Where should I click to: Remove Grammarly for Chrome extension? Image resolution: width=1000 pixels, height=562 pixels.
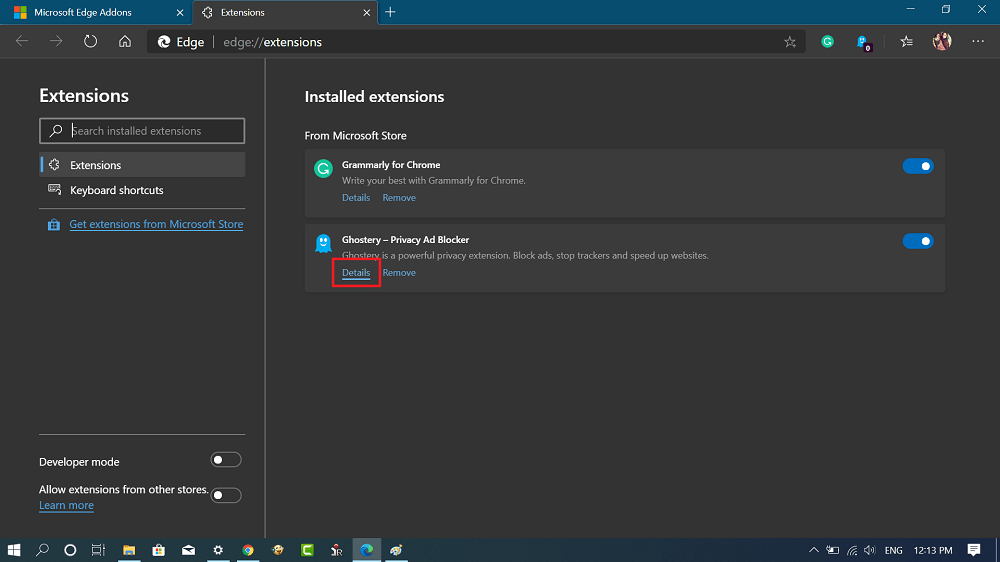[399, 198]
